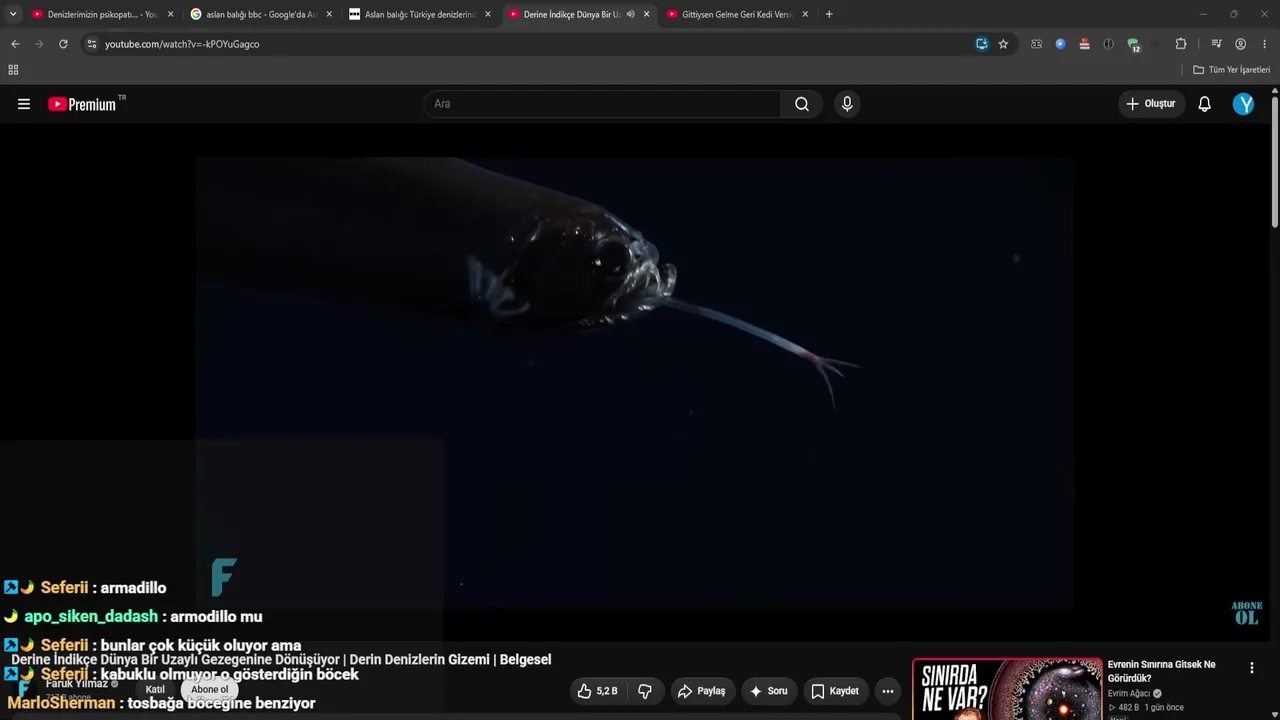Click the YouTube search field
The width and height of the screenshot is (1280, 720).
tap(603, 104)
